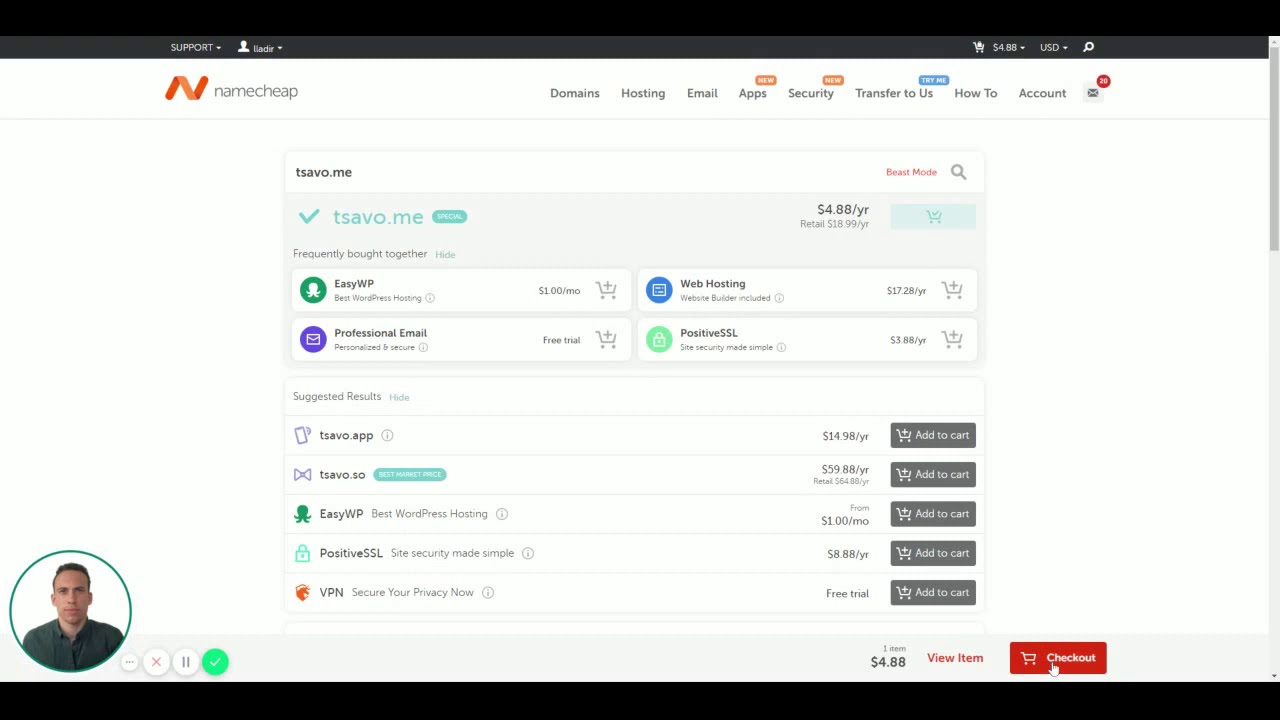The height and width of the screenshot is (720, 1280).
Task: Enable Beast Mode search
Action: pyautogui.click(x=911, y=172)
